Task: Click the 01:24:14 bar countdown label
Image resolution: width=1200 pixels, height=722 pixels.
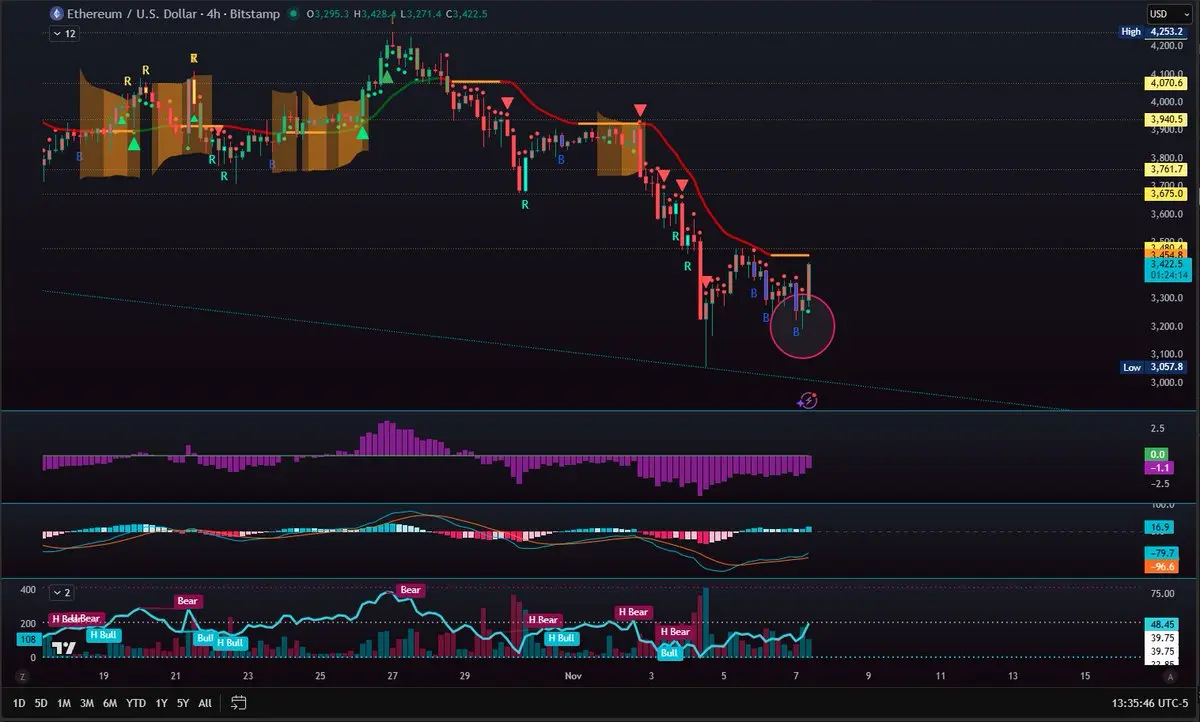Action: pyautogui.click(x=1167, y=275)
